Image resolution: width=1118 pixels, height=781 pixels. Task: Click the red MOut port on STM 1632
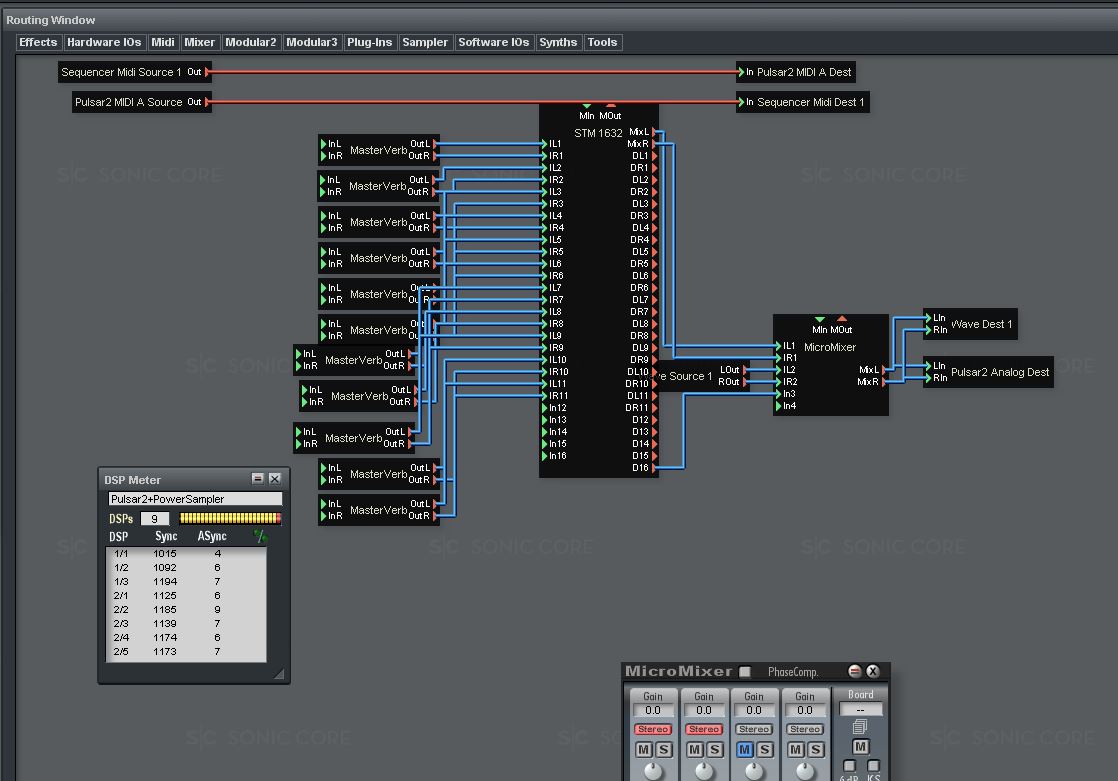pyautogui.click(x=610, y=107)
